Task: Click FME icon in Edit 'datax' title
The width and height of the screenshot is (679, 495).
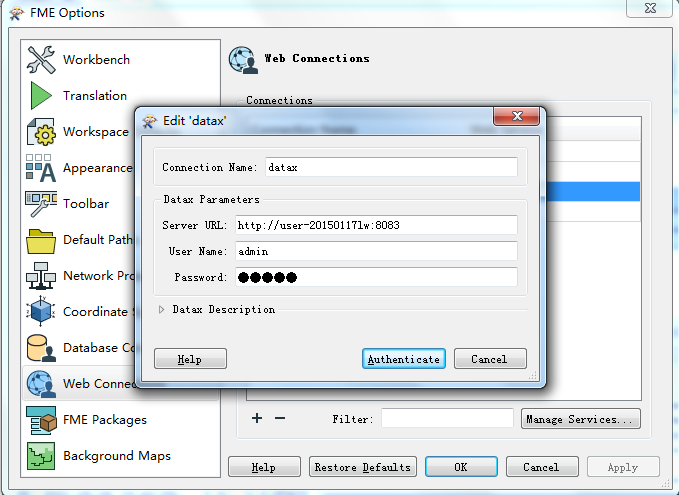Action: (x=150, y=121)
